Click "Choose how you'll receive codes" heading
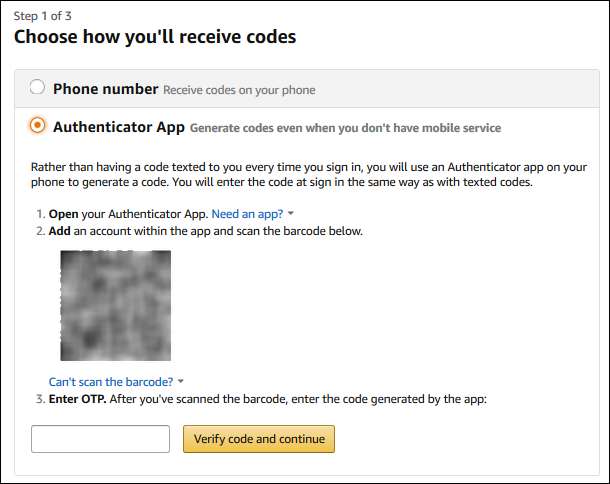 154,38
